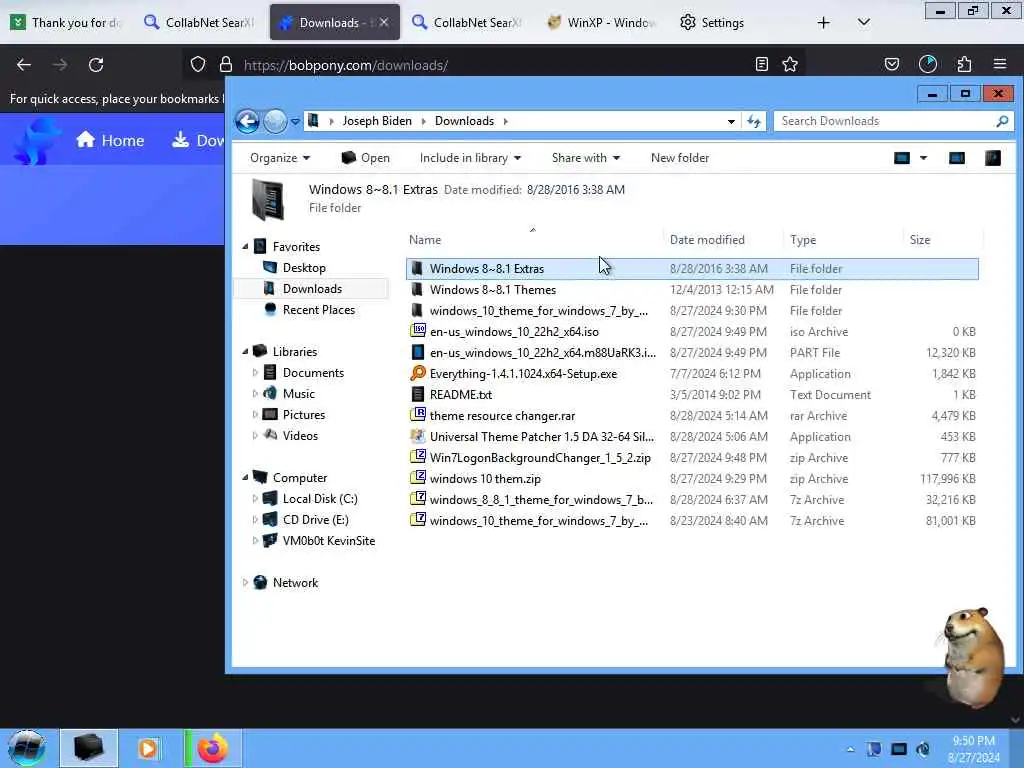The height and width of the screenshot is (768, 1024).
Task: Click the Universal Theme Patcher application icon
Action: click(x=418, y=436)
